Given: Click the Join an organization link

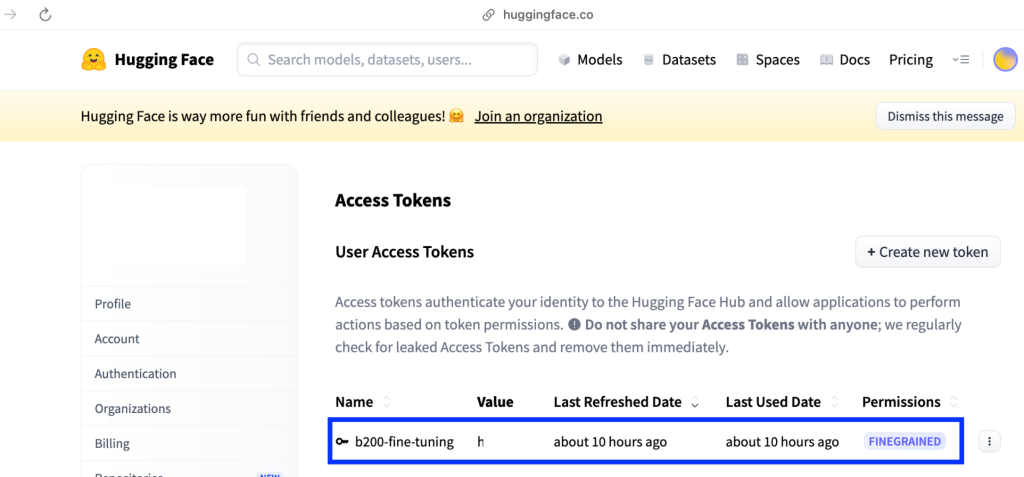Looking at the screenshot, I should [x=538, y=116].
